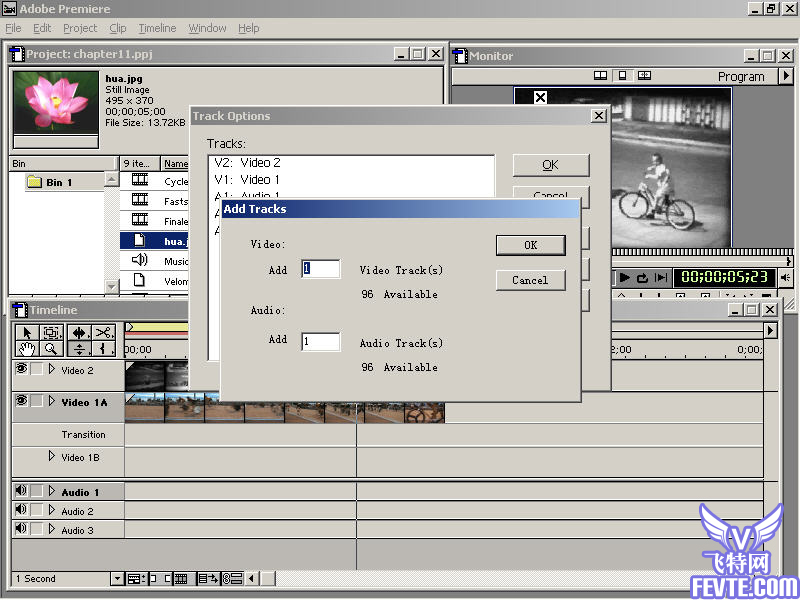The width and height of the screenshot is (800, 600).
Task: Click the Toggle Sync Mode icon
Action: (233, 579)
